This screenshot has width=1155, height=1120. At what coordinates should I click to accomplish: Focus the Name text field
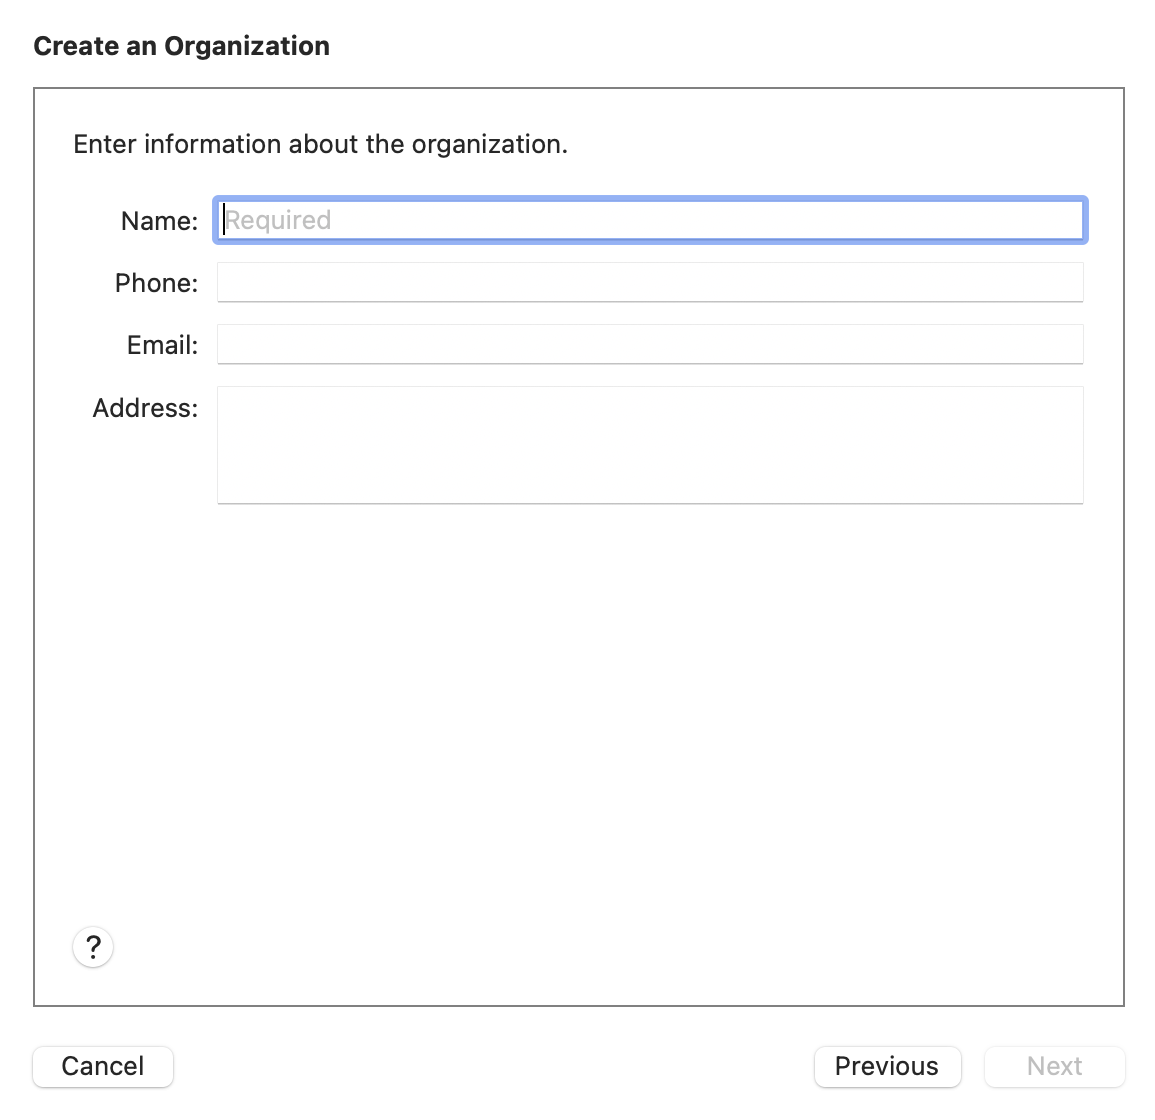click(x=650, y=220)
